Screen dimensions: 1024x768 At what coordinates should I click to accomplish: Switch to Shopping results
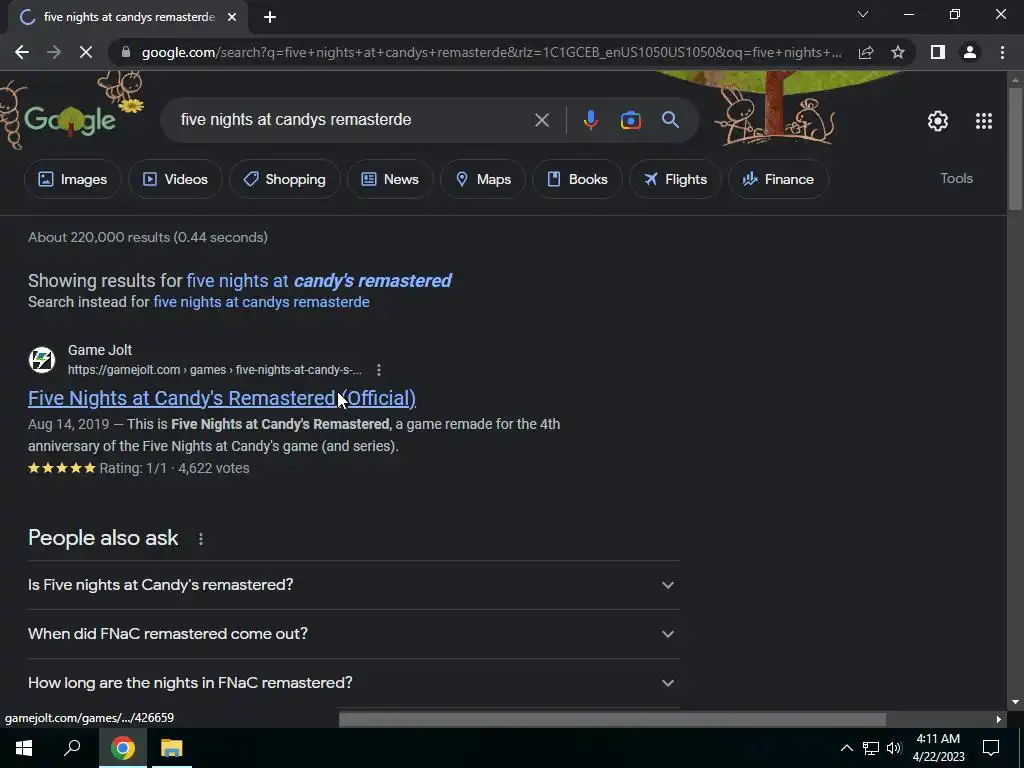click(284, 179)
